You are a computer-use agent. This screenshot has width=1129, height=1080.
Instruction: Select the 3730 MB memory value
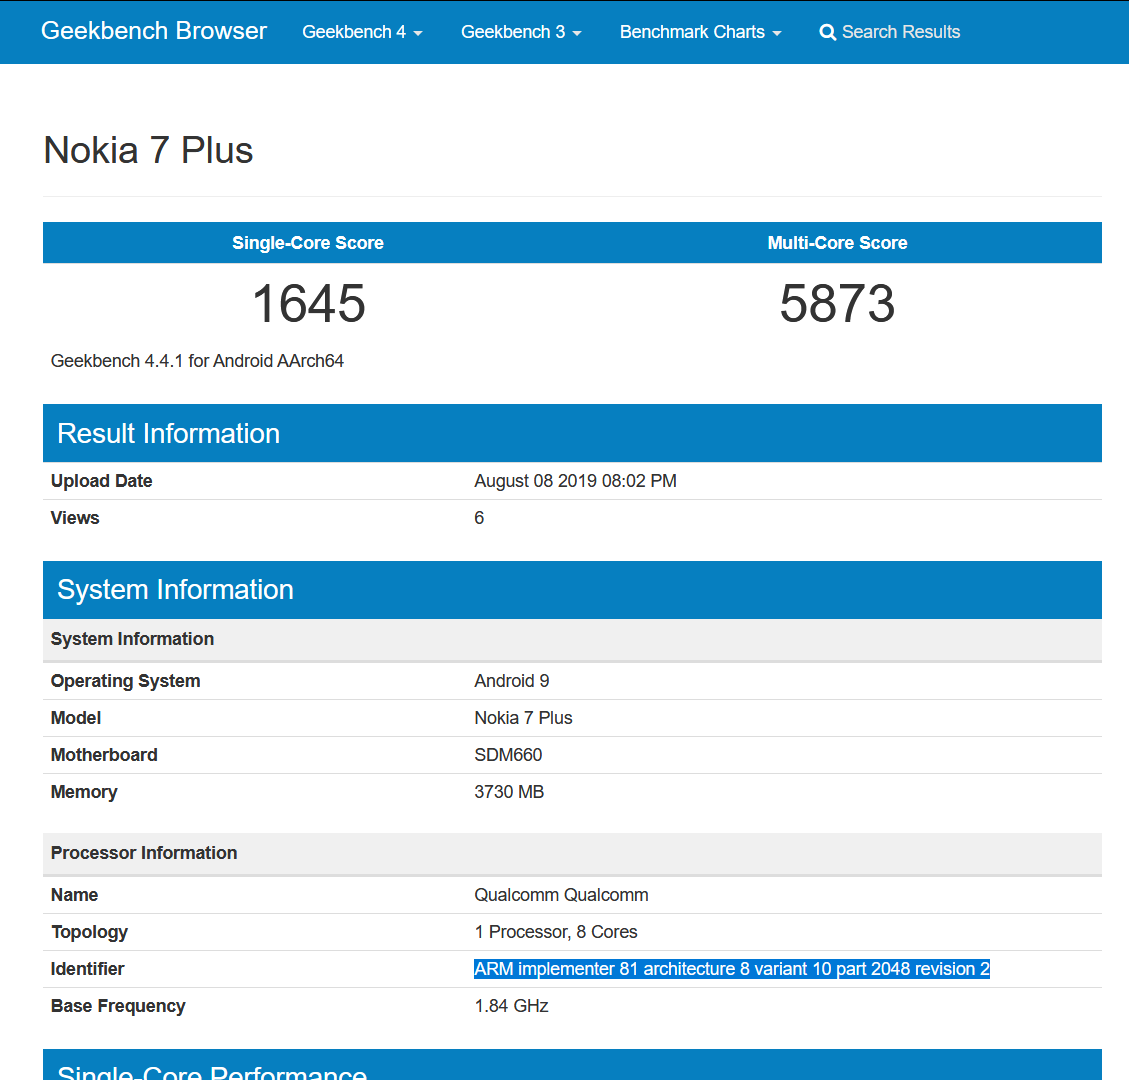(509, 792)
